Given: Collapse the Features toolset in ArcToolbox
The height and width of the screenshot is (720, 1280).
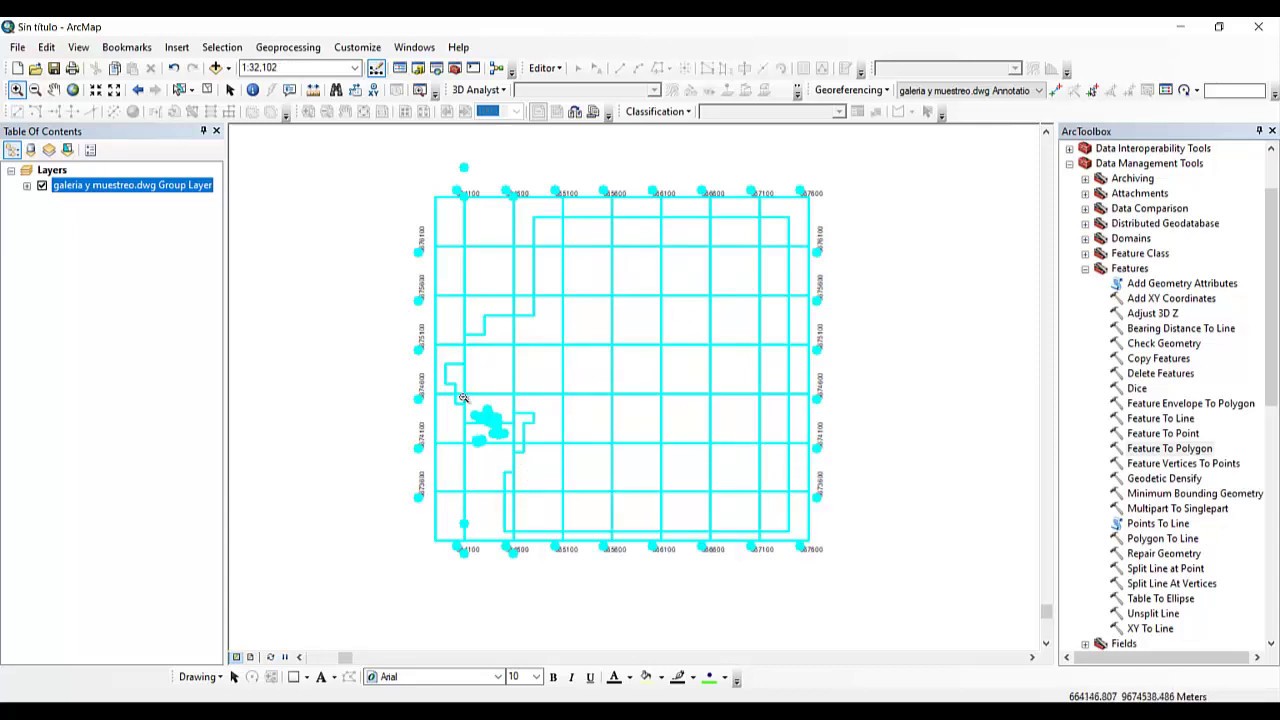Looking at the screenshot, I should (1085, 269).
